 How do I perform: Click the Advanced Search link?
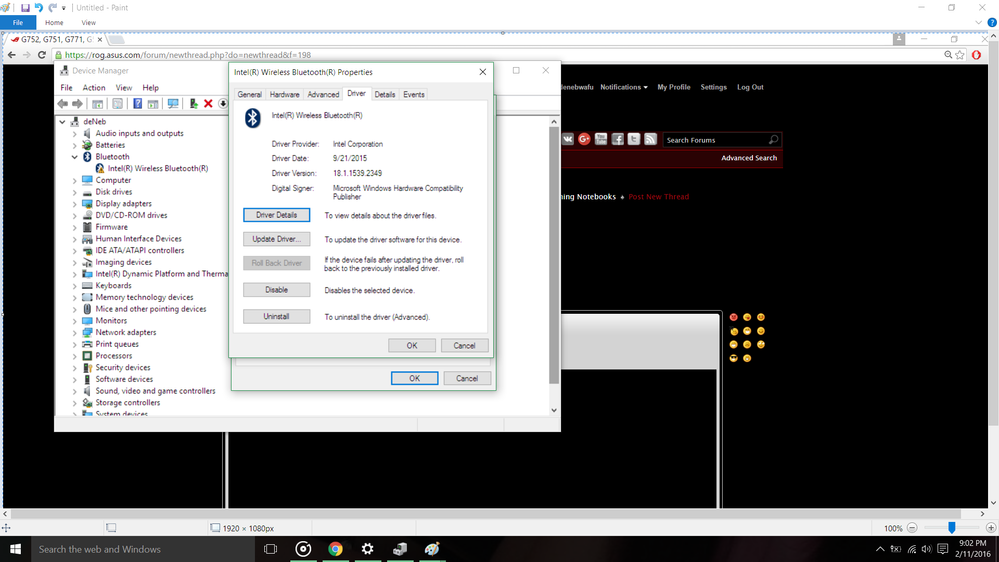749,158
